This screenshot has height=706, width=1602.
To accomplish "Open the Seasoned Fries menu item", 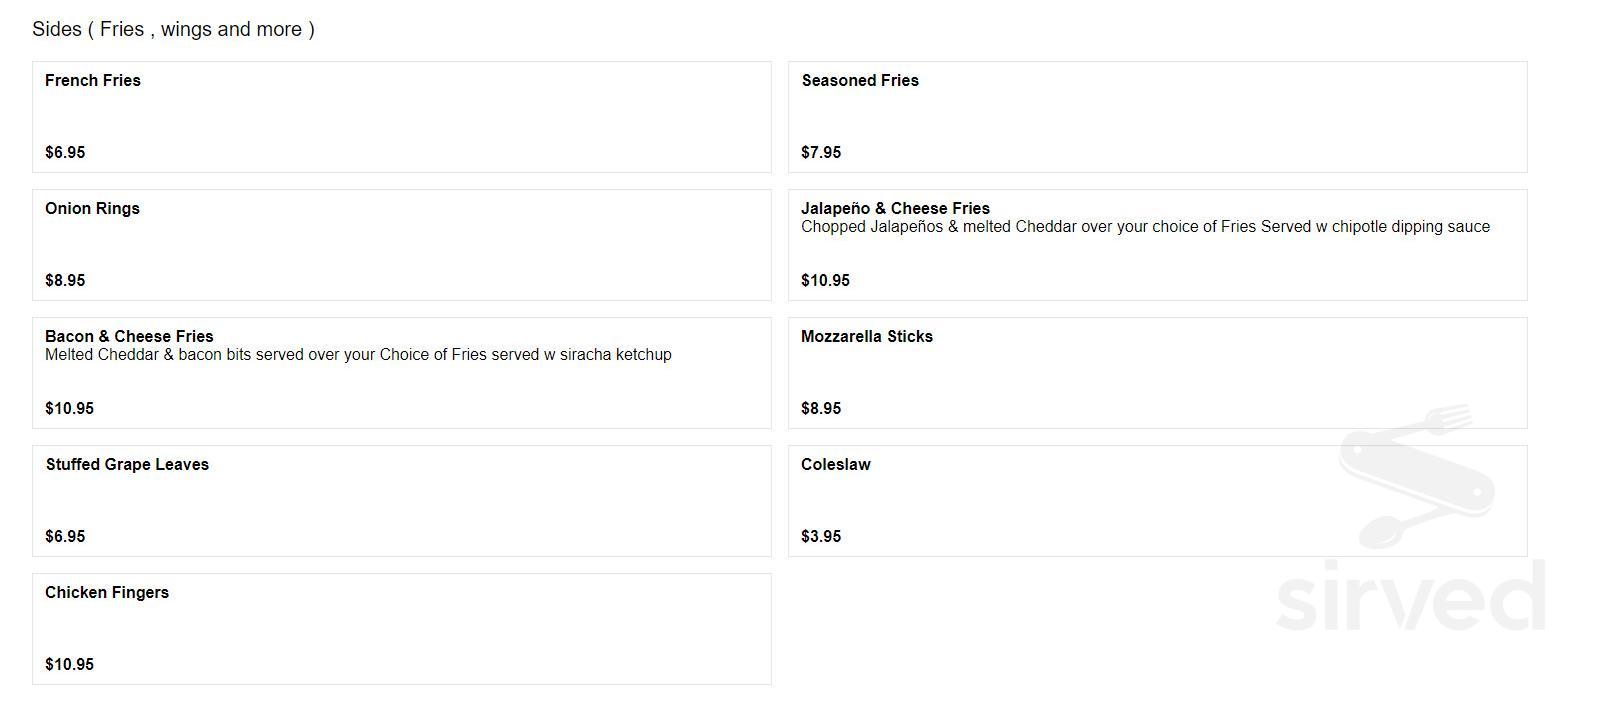I will coord(860,81).
